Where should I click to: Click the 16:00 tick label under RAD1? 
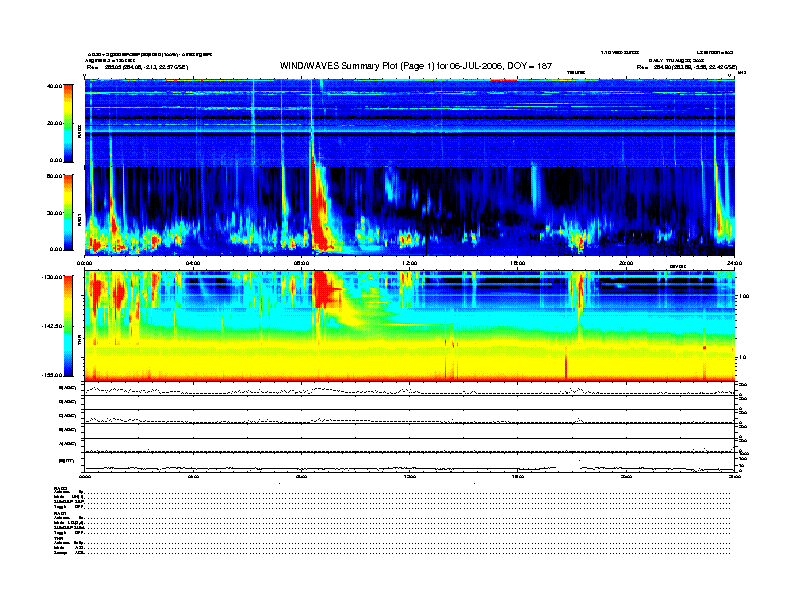[x=517, y=263]
